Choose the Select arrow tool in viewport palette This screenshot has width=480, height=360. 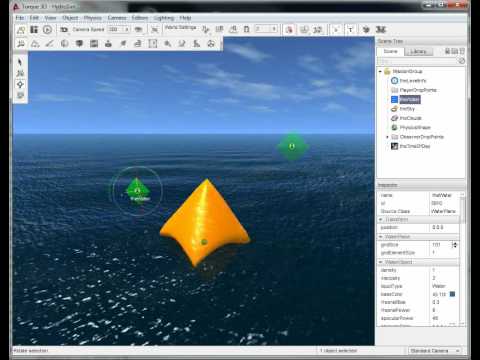pos(20,62)
